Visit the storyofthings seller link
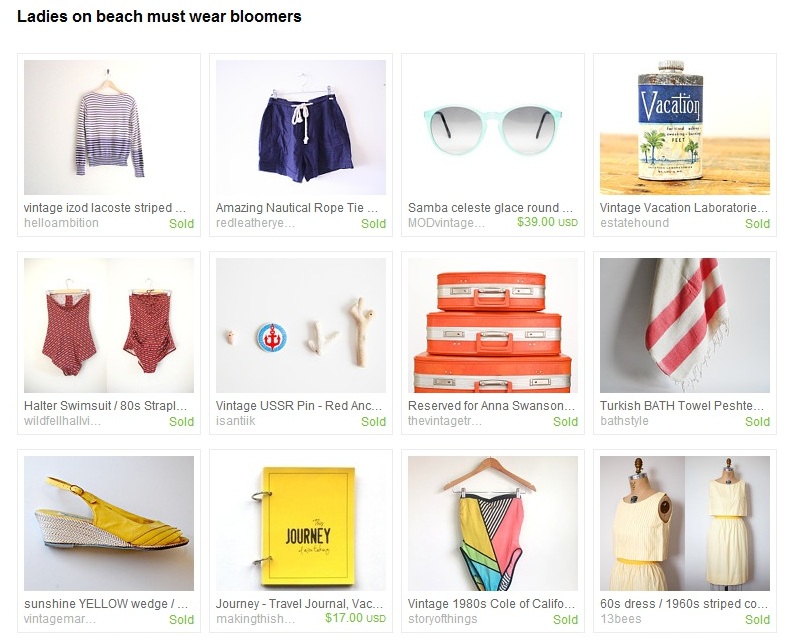The image size is (796, 637). 442,619
